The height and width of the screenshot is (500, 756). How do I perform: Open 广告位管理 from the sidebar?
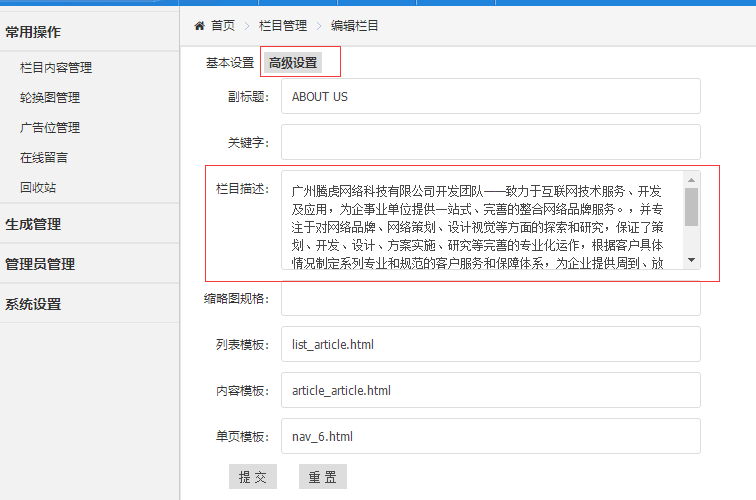tap(50, 128)
